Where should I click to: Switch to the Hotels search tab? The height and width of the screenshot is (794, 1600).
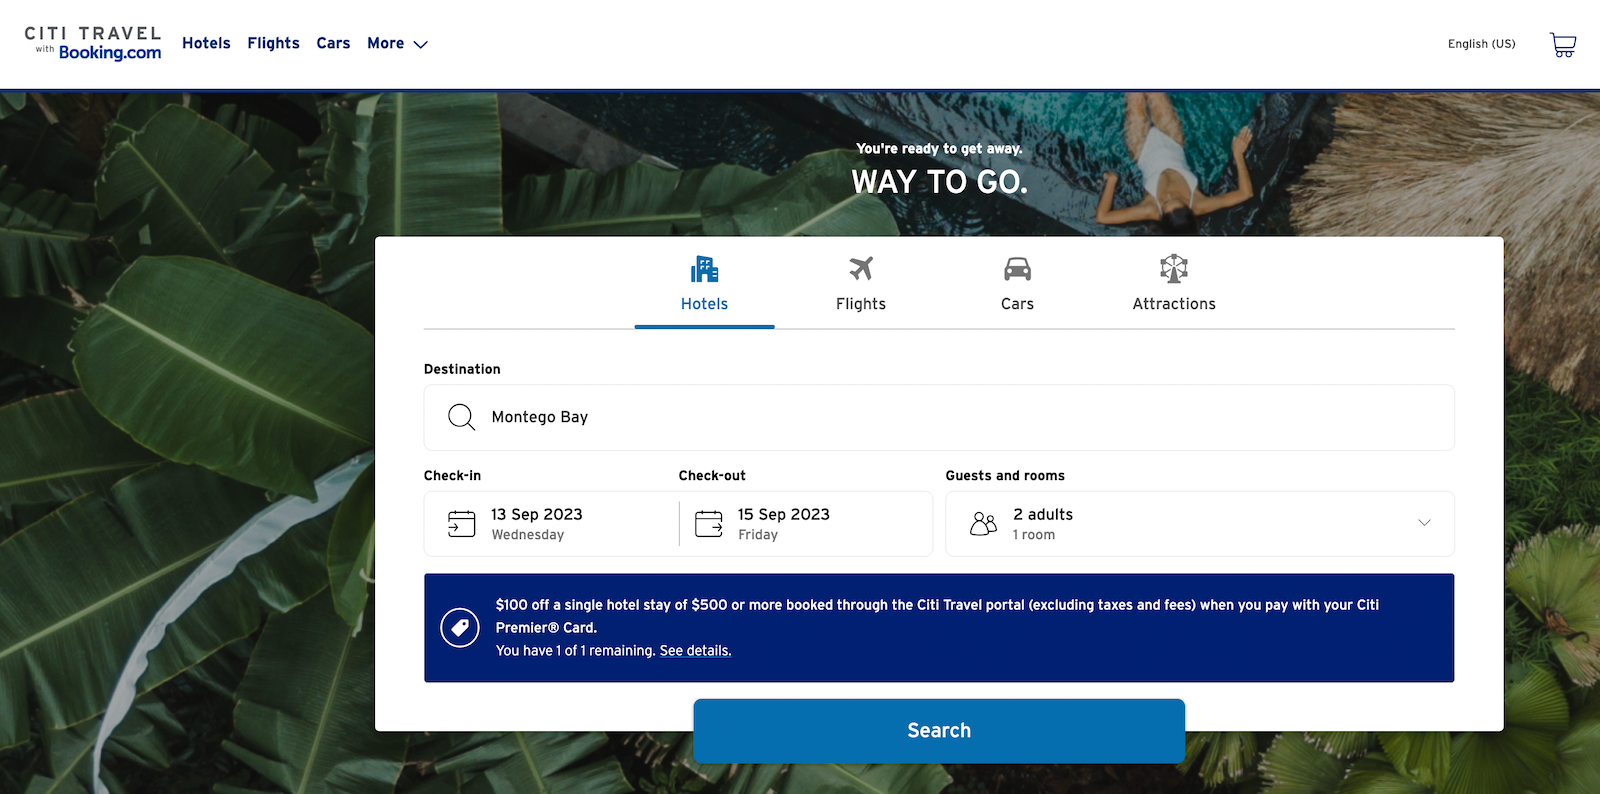pos(704,285)
